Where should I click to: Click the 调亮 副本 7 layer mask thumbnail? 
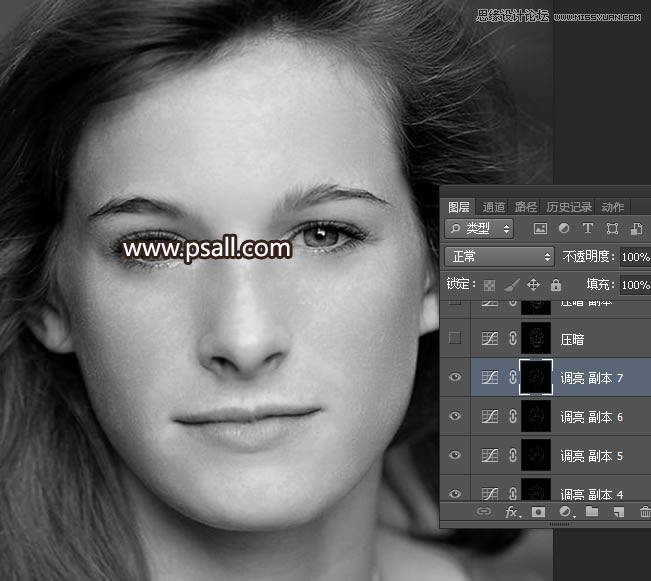coord(537,378)
